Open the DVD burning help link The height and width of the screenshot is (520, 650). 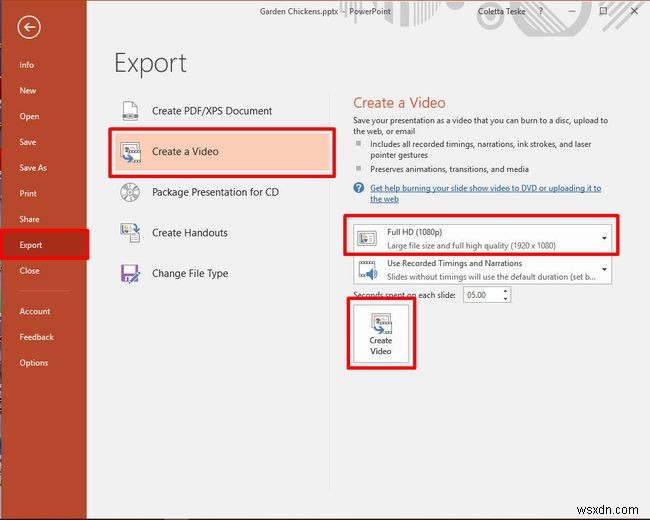[485, 193]
